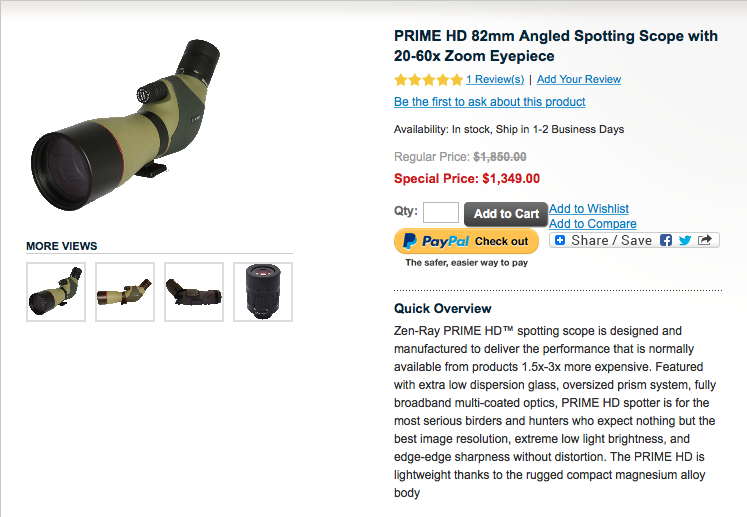Focus the Qty input field
Screen dimensions: 747x517
tap(441, 212)
